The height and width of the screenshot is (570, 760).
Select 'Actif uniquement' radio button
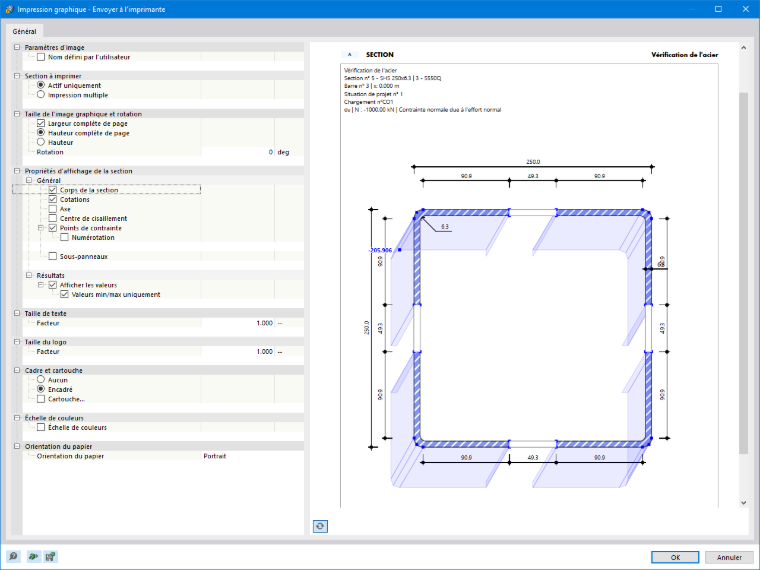(41, 85)
